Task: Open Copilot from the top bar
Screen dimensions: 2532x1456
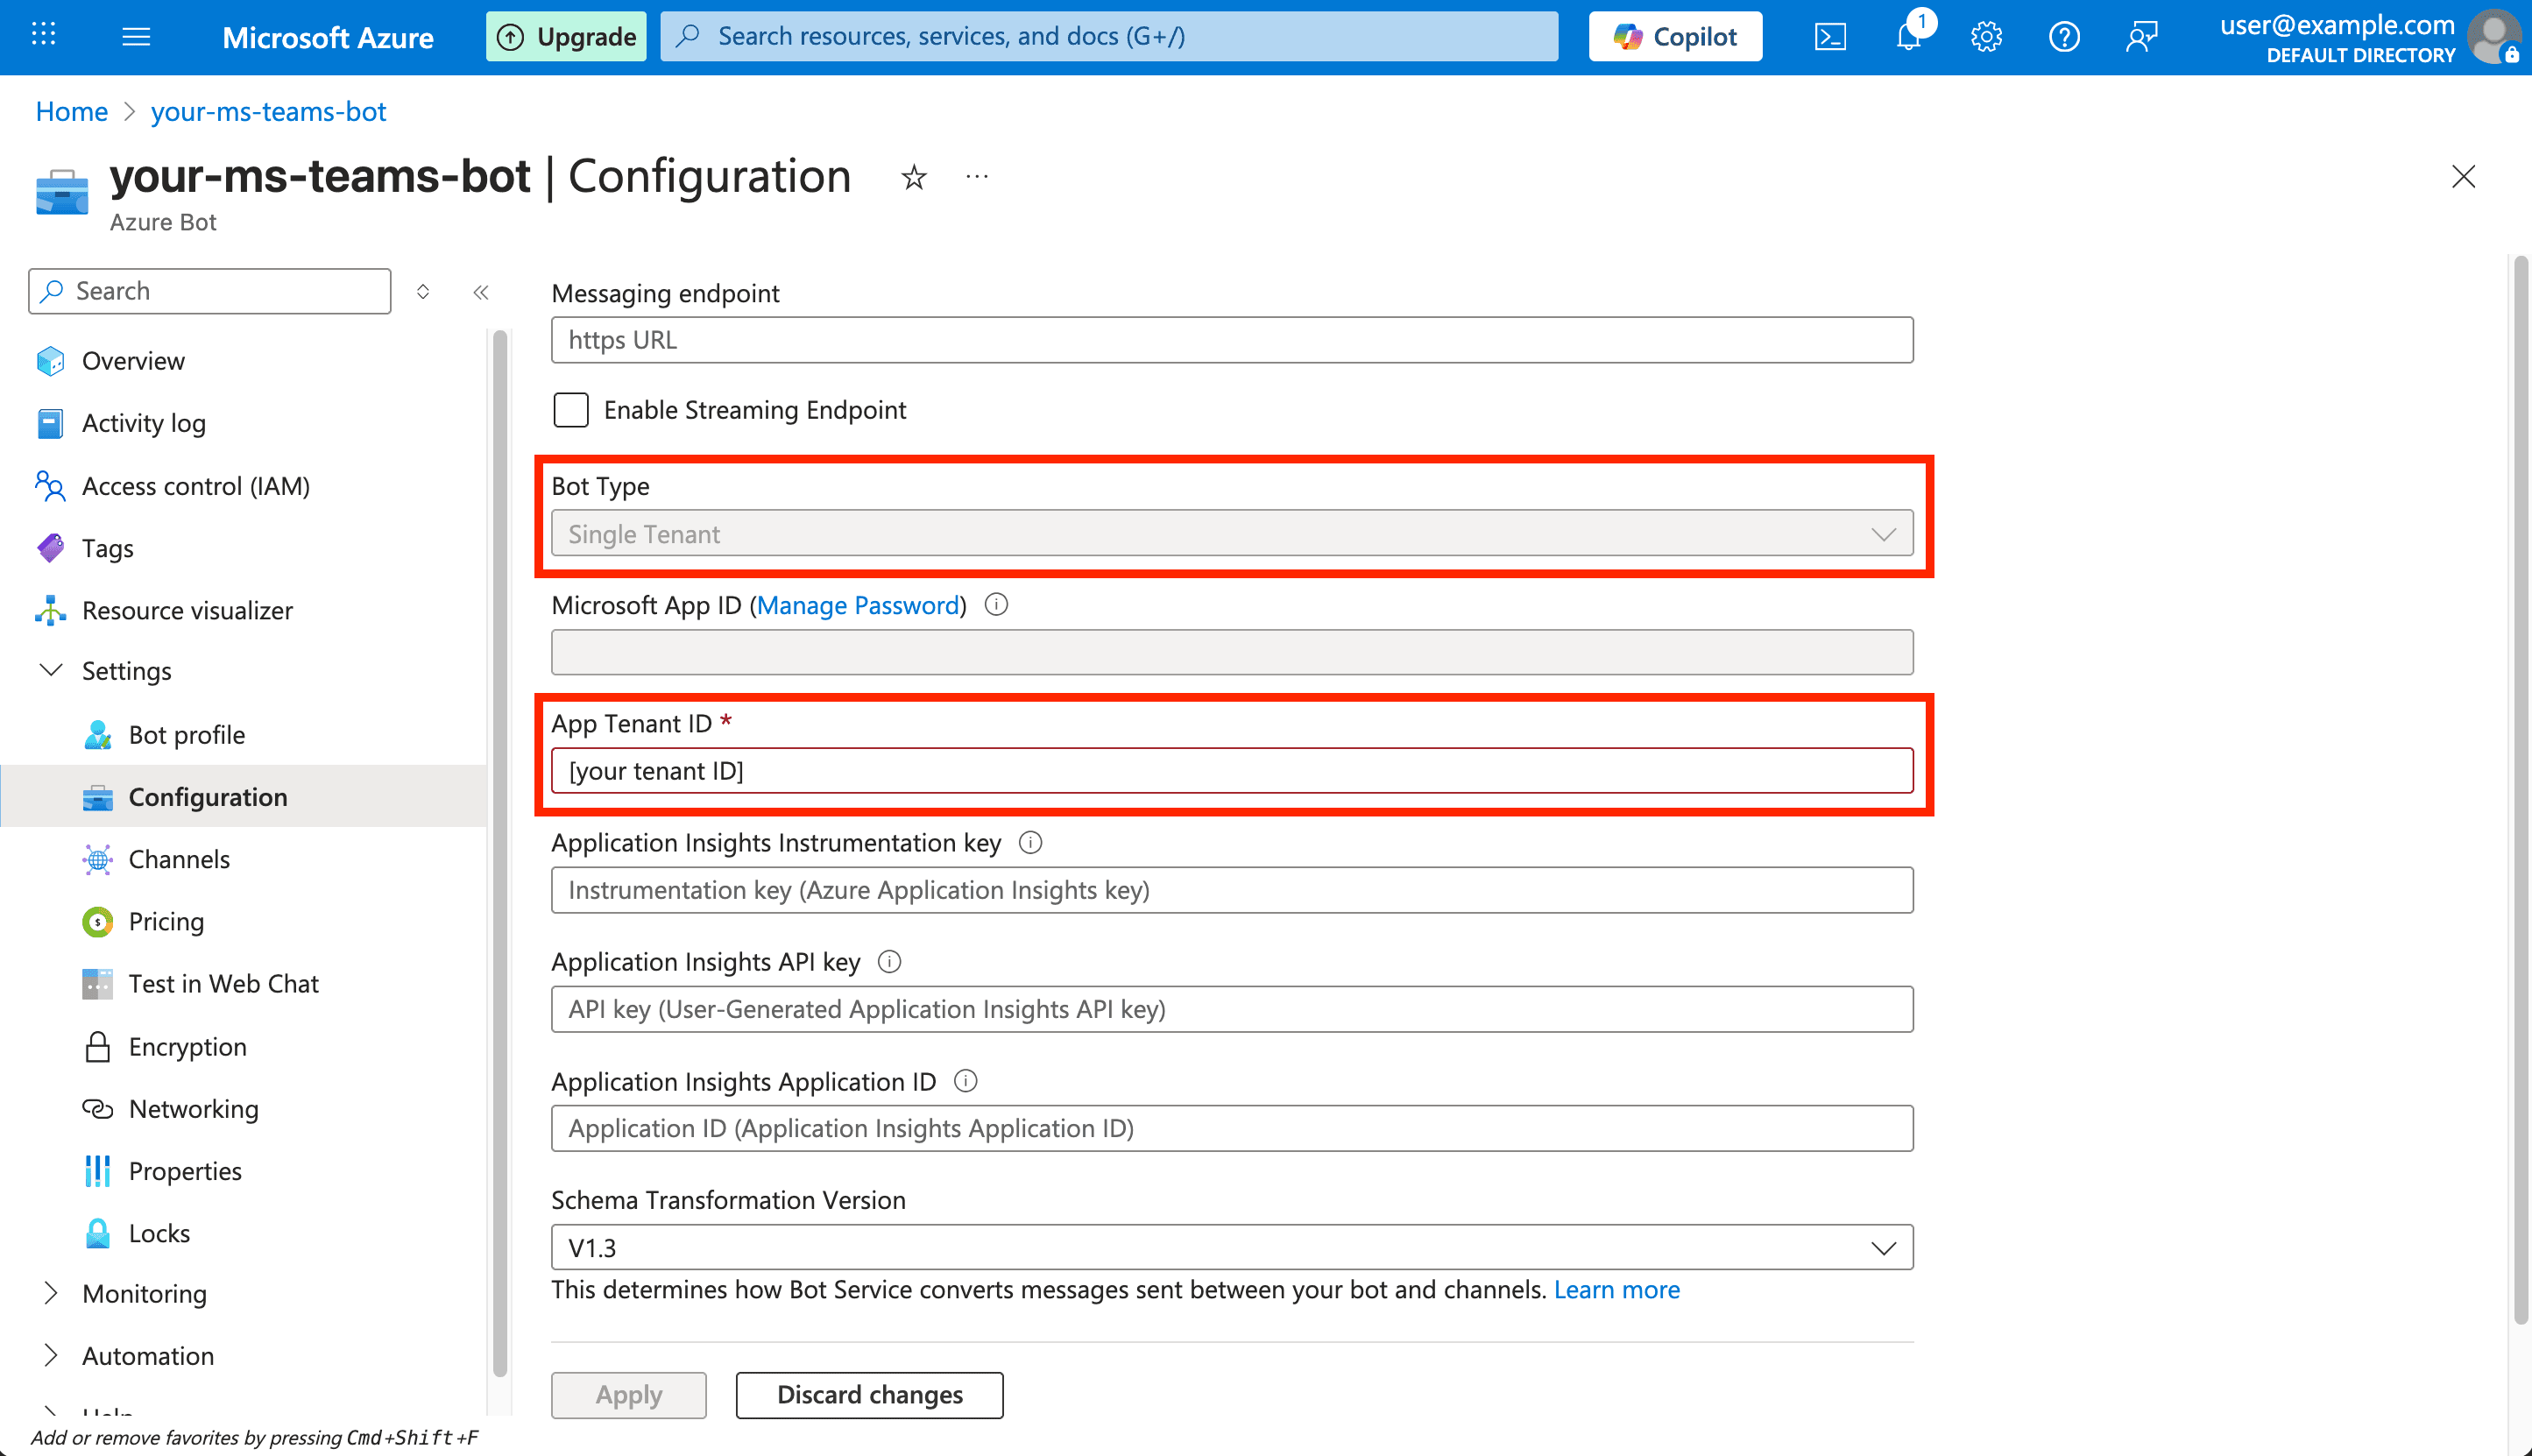Action: click(x=1675, y=36)
